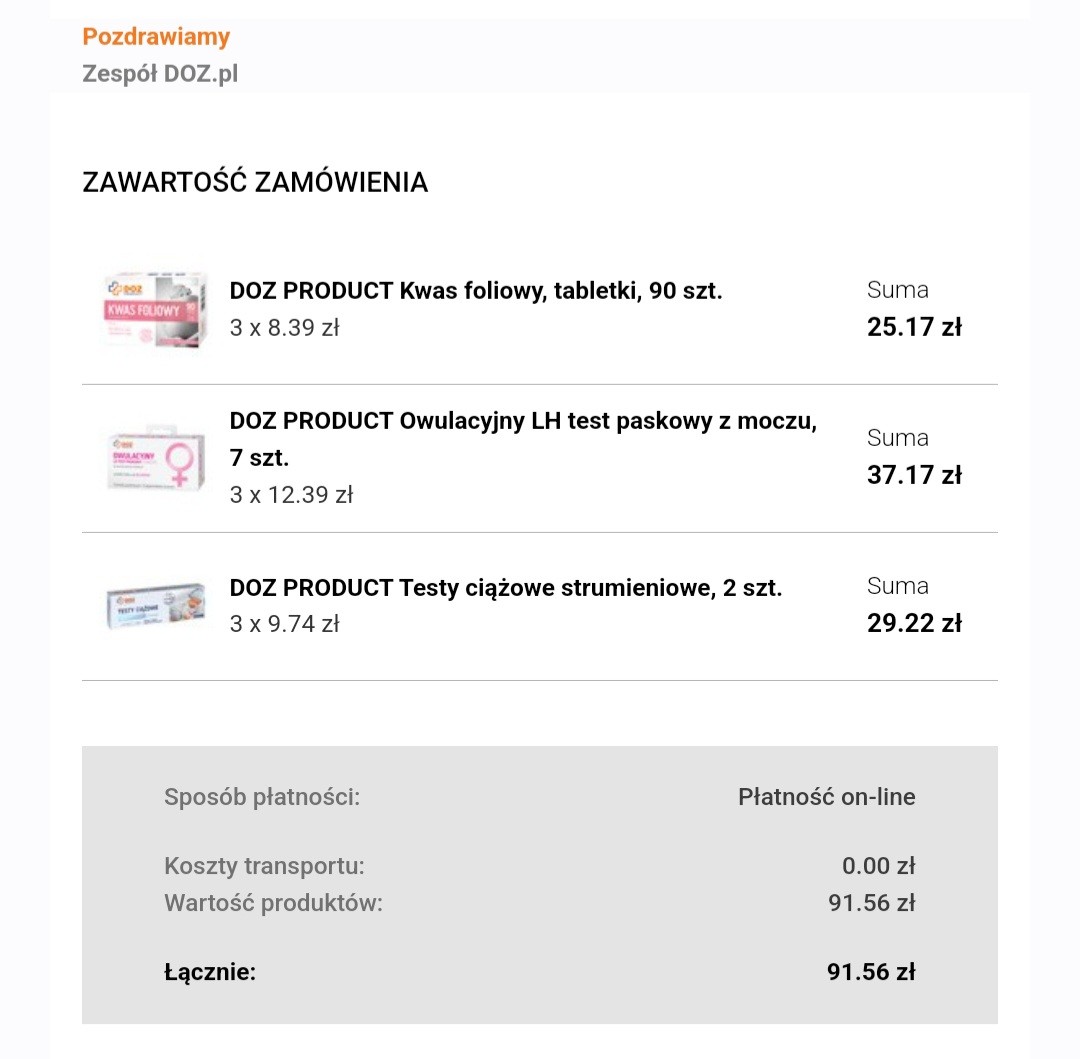Click the Zespół DOZ.pl signature text
The width and height of the screenshot is (1080, 1059).
[x=160, y=74]
